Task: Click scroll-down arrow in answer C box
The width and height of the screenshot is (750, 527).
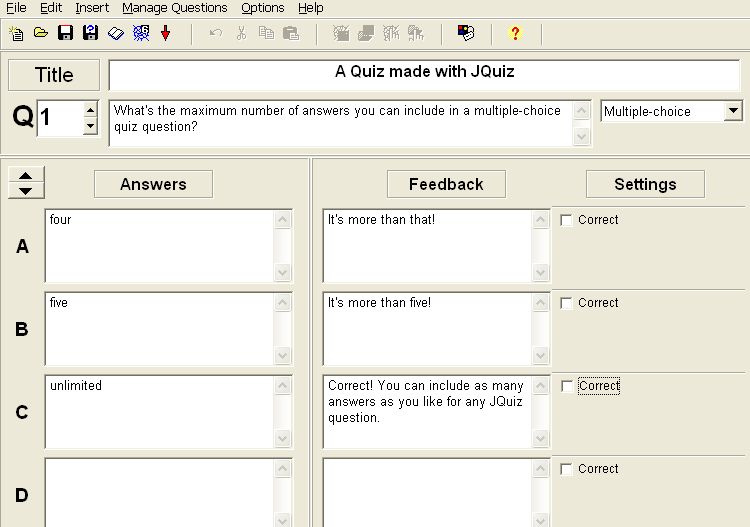Action: point(283,439)
